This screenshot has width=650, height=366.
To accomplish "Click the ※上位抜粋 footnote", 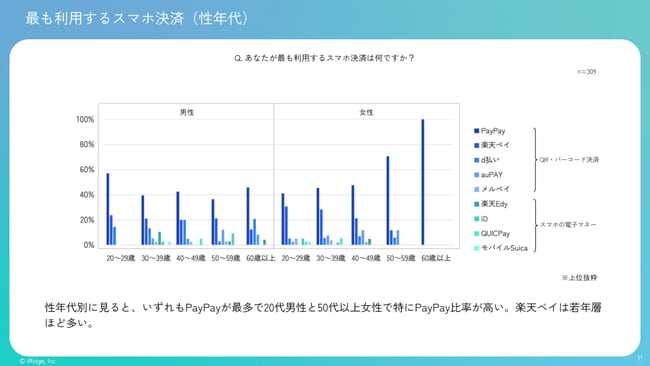I will pos(580,278).
